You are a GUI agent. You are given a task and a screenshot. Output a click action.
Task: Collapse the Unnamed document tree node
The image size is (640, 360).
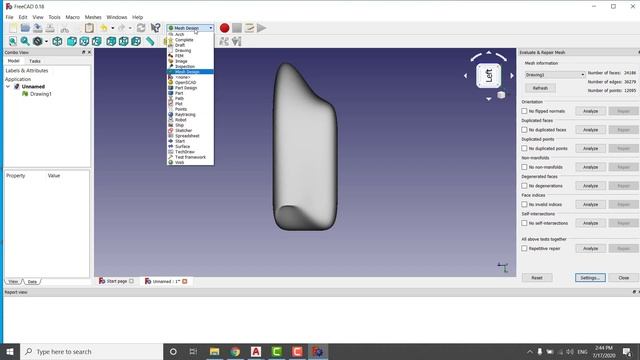(x=8, y=87)
